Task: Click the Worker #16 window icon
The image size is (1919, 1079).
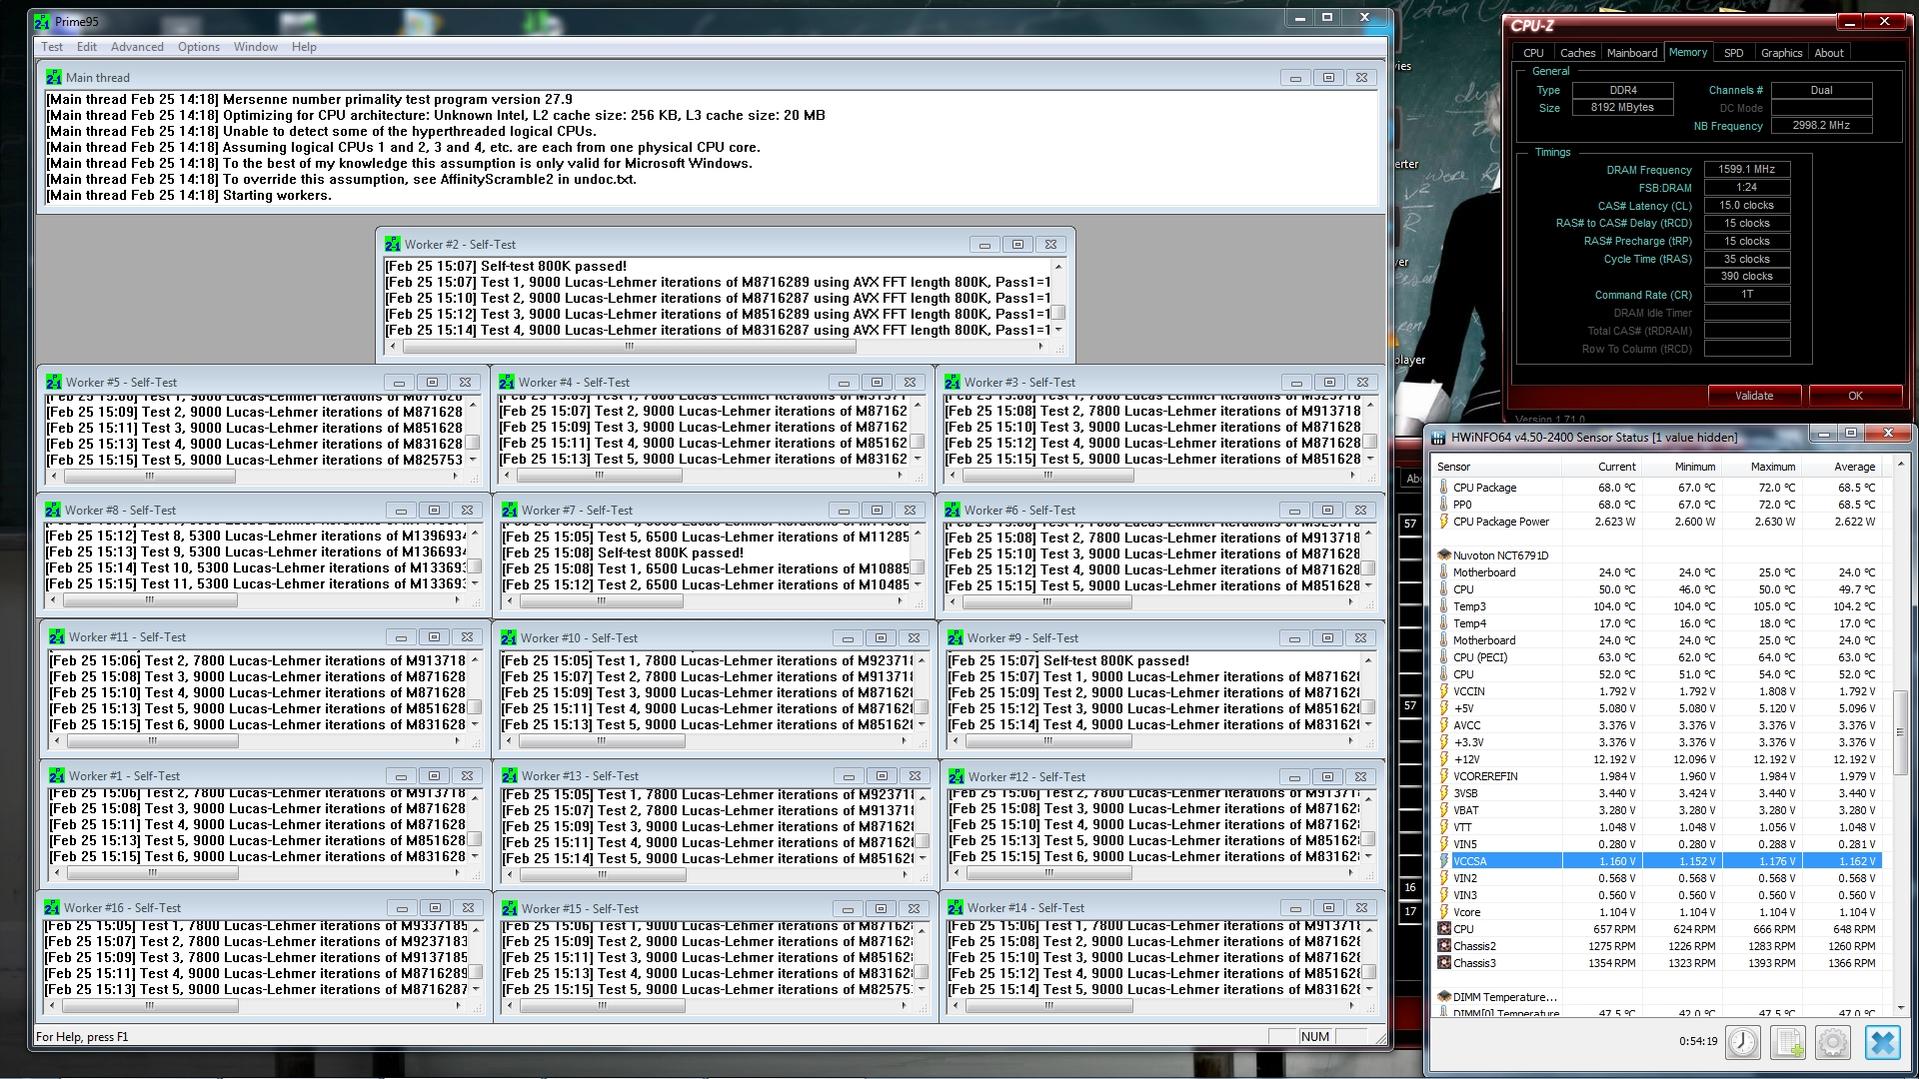Action: click(51, 908)
